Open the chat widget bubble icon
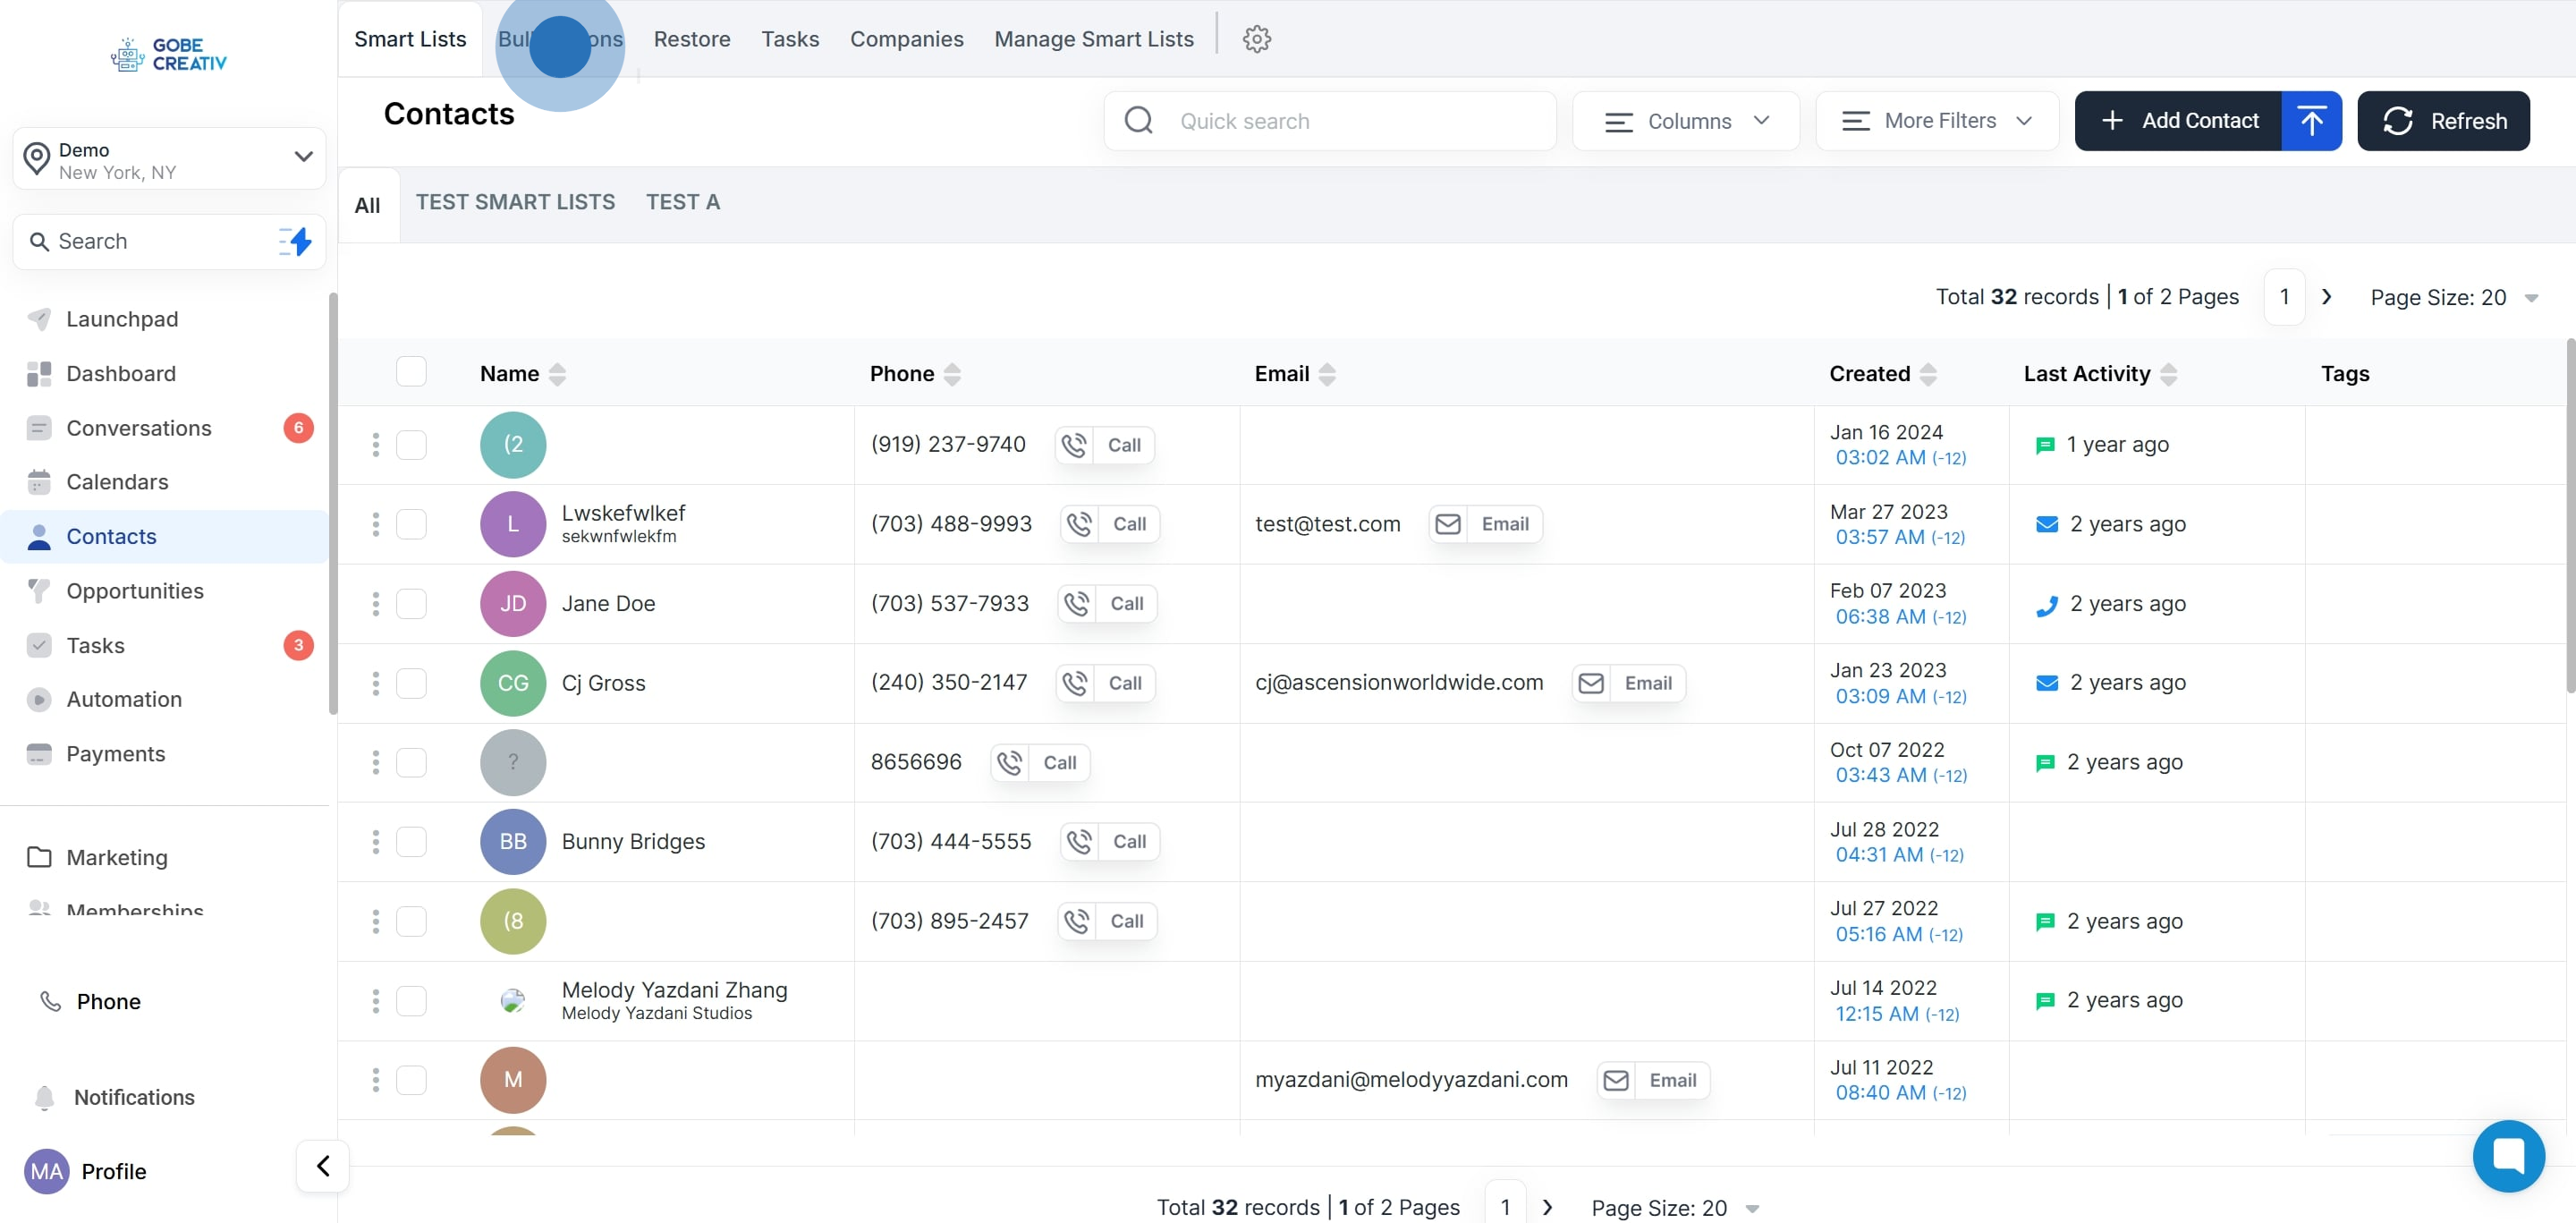The width and height of the screenshot is (2576, 1223). point(2507,1155)
